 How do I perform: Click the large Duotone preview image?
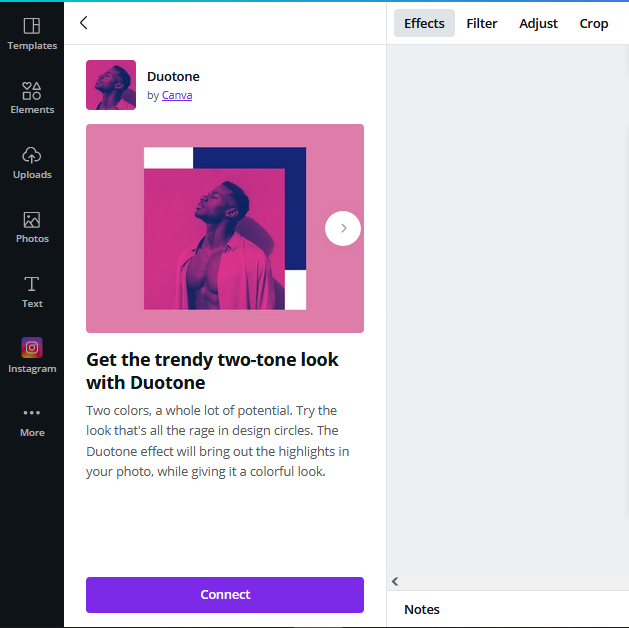(225, 228)
